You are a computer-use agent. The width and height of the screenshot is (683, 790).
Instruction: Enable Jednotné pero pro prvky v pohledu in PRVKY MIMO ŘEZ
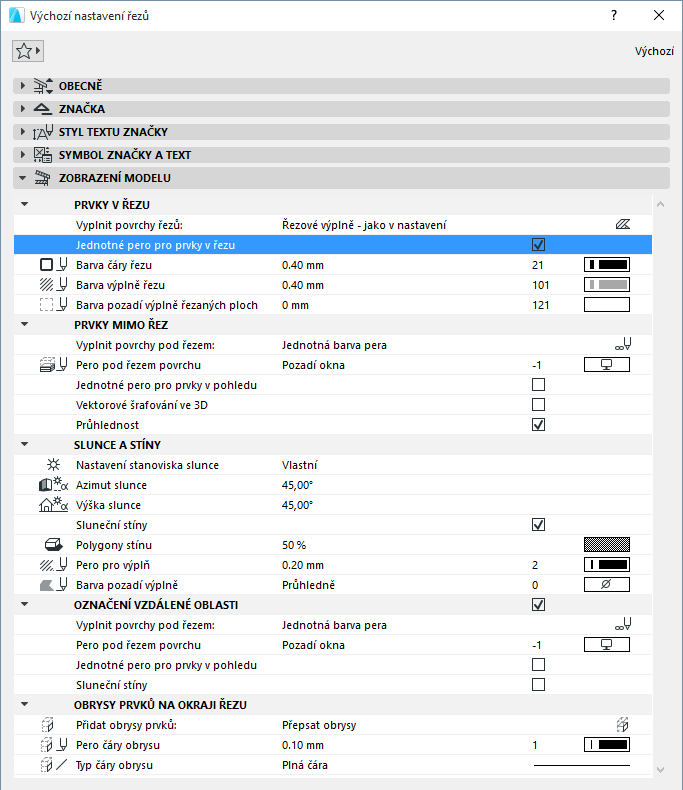tap(538, 385)
